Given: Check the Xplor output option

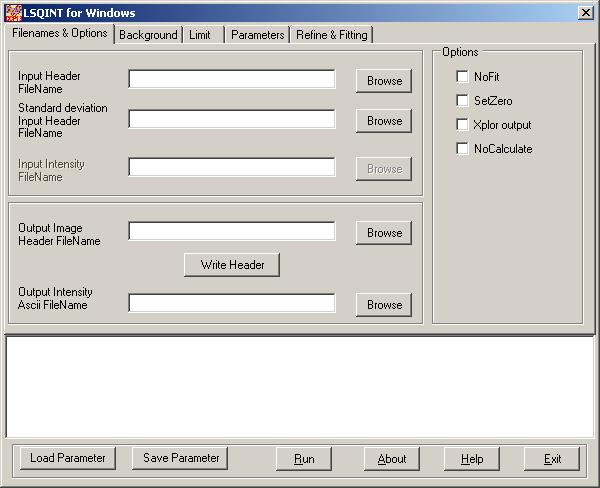Looking at the screenshot, I should 462,125.
